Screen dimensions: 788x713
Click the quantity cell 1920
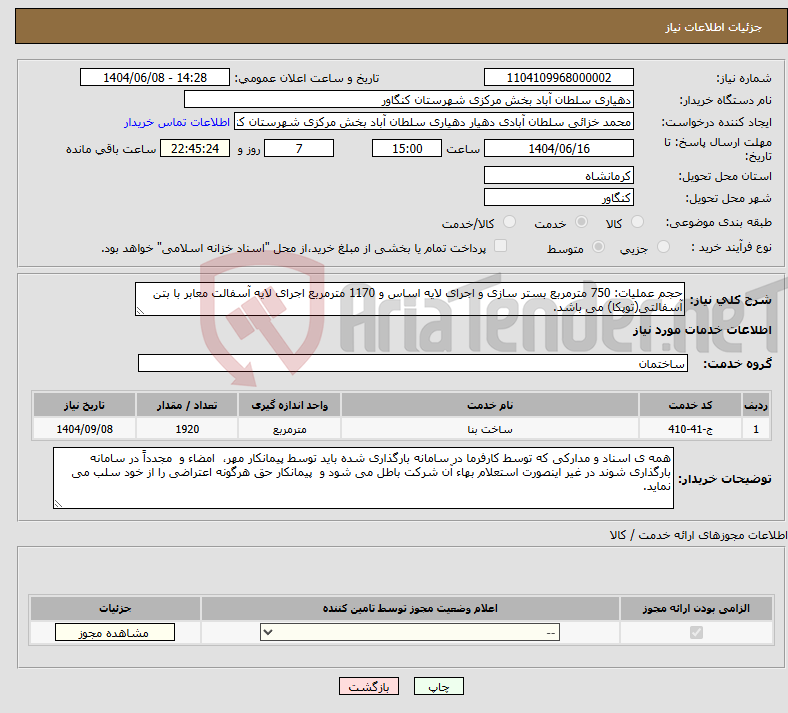coord(187,429)
